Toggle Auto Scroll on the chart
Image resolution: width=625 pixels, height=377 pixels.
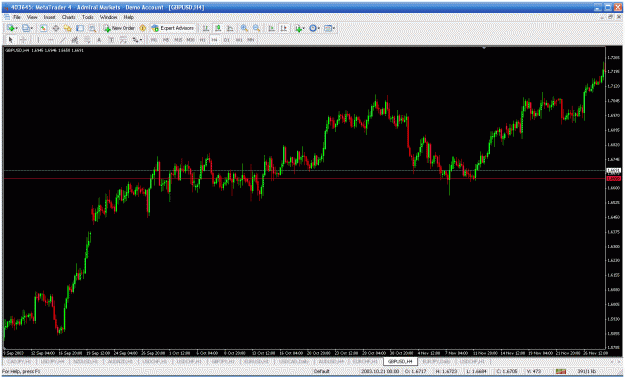pos(271,28)
